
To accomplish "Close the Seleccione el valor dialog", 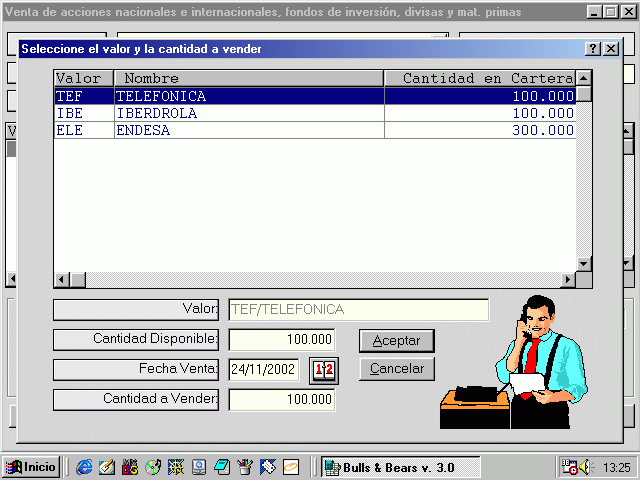I will [611, 49].
